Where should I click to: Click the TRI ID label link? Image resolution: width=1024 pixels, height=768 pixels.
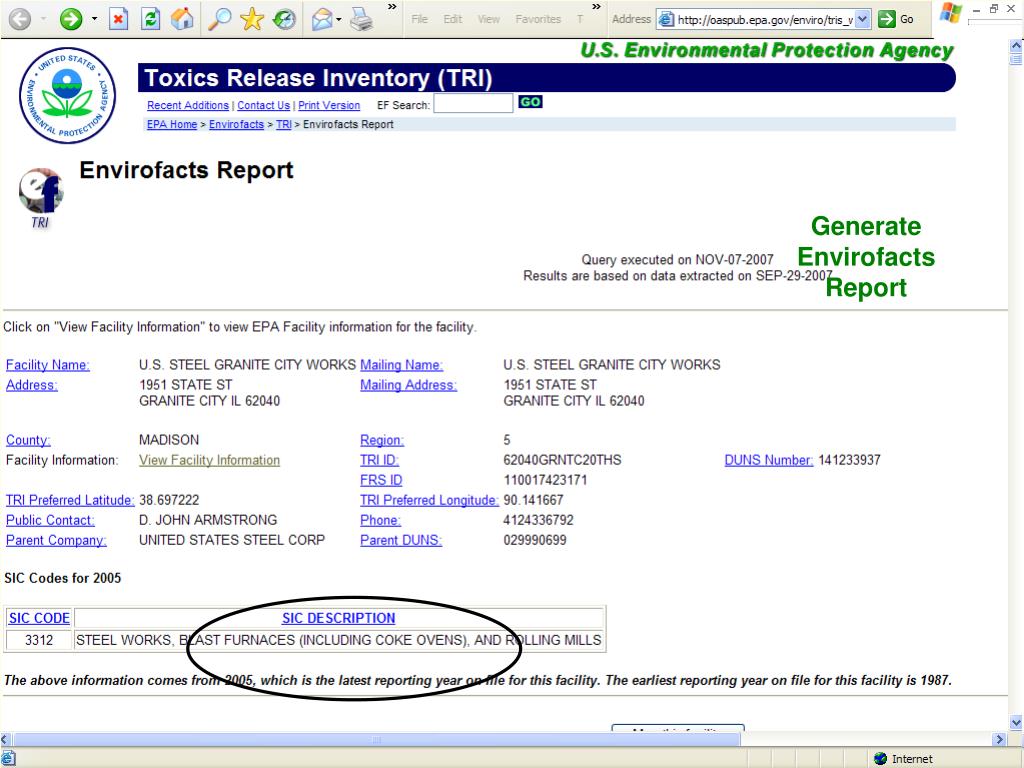[379, 460]
